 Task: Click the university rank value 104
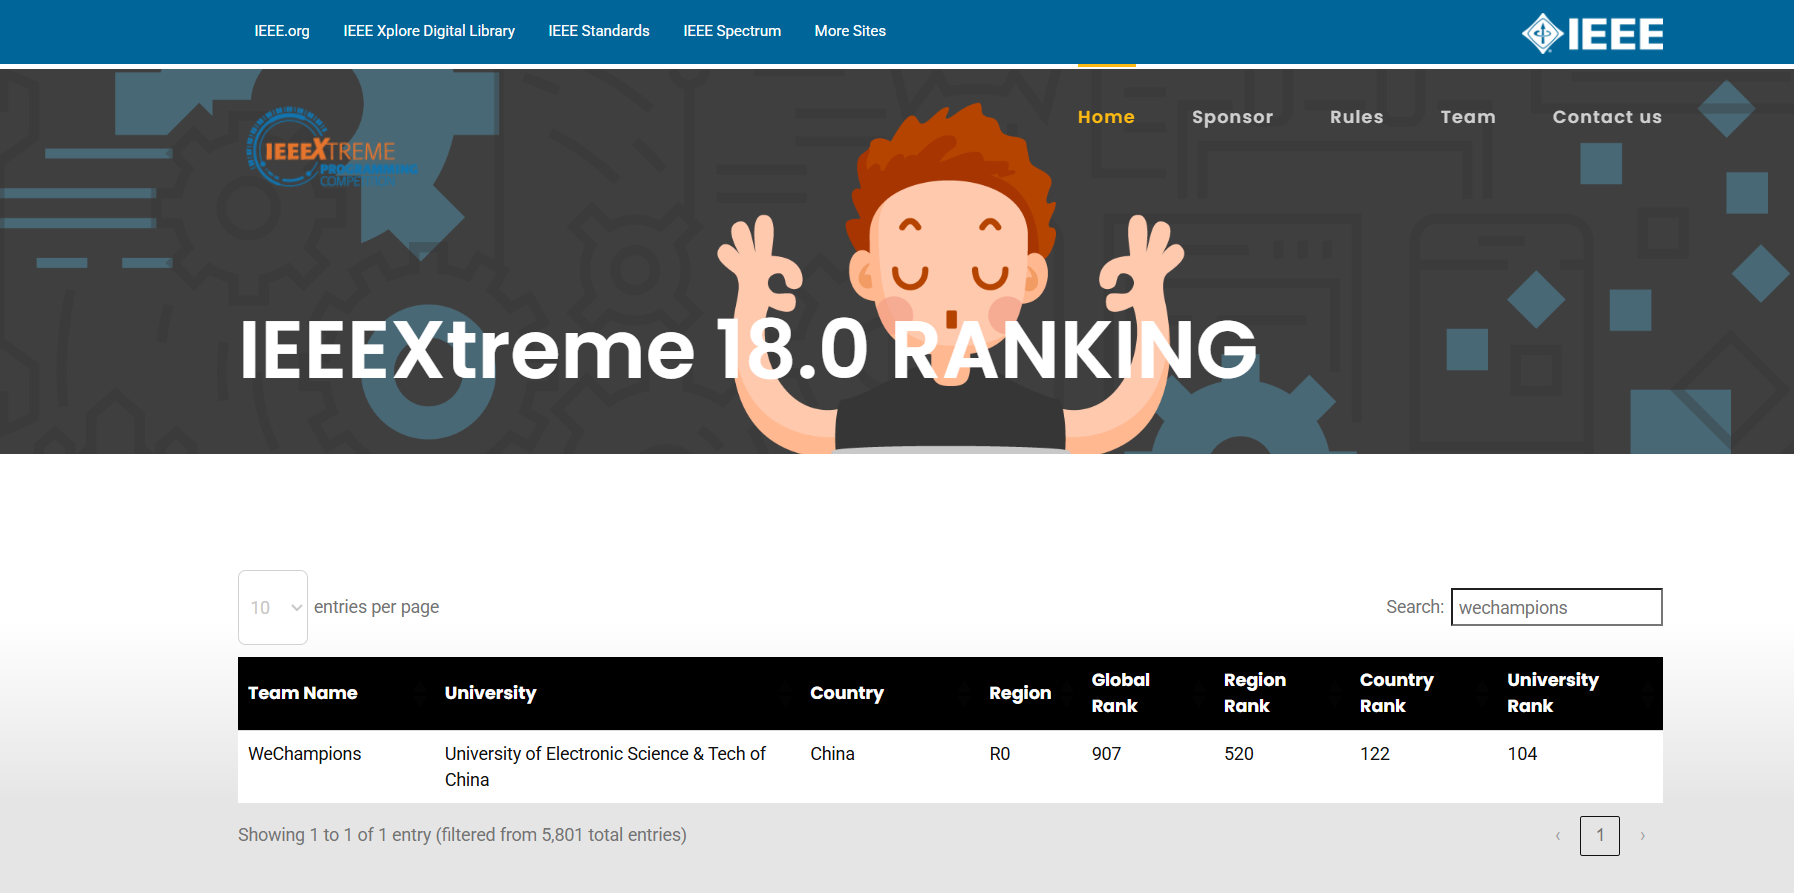[1522, 754]
